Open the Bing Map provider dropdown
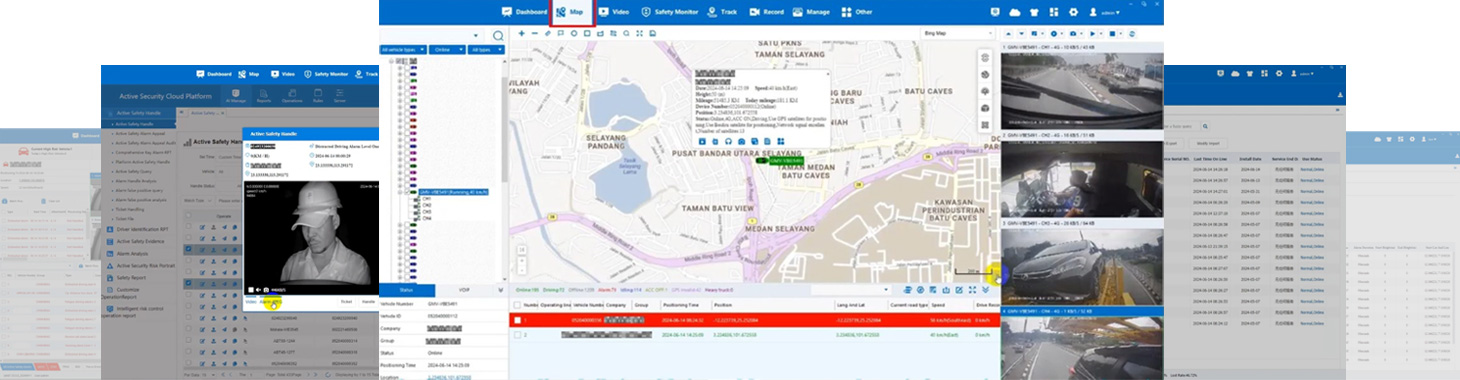 coord(958,33)
